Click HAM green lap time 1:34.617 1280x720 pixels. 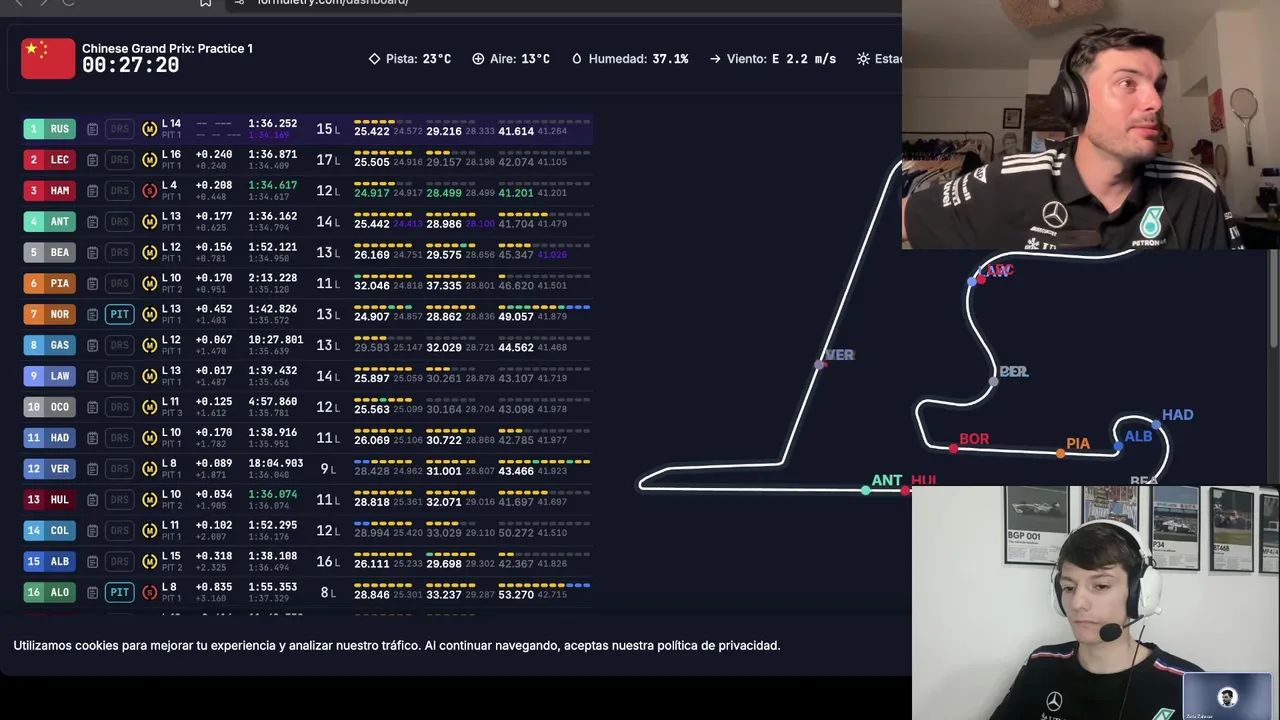(x=272, y=186)
